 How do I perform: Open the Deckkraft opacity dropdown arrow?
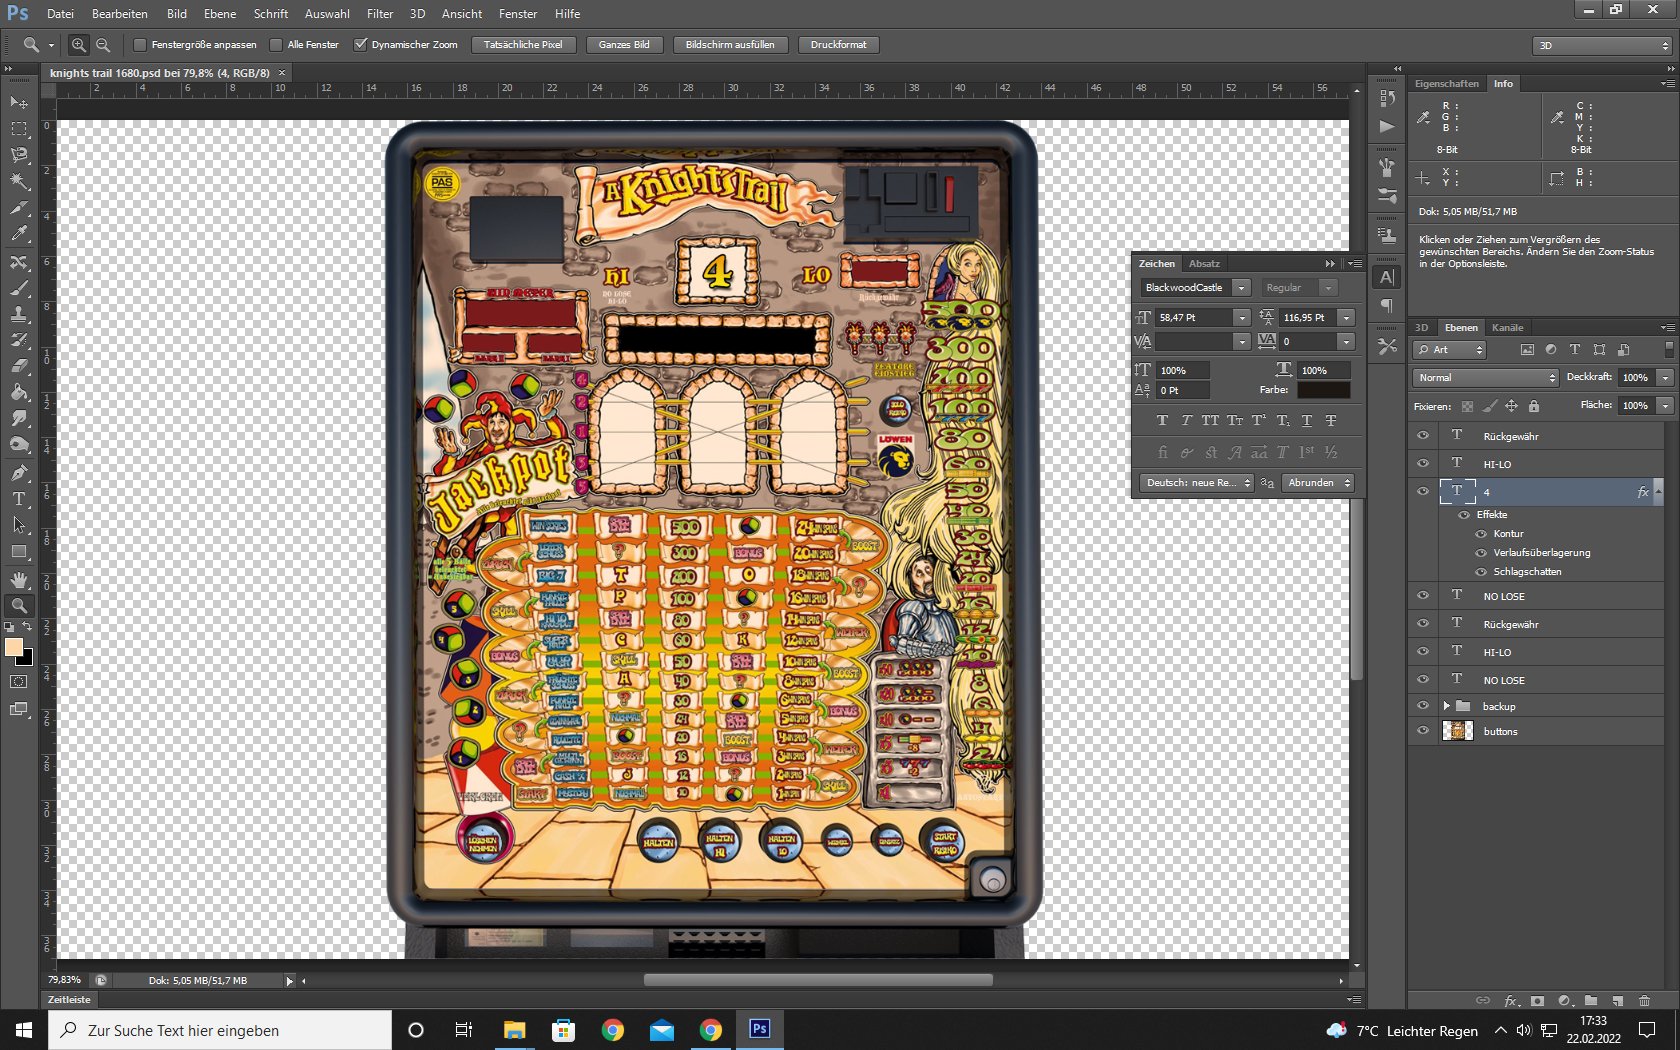[x=1665, y=378]
